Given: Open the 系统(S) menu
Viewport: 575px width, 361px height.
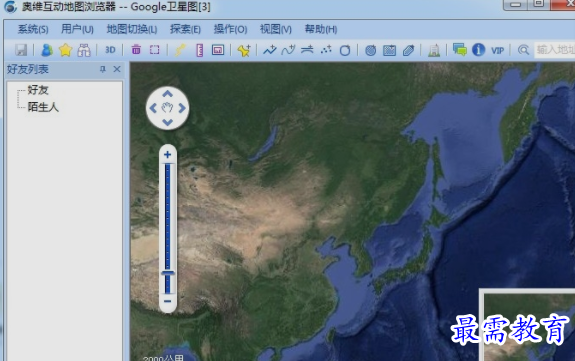Looking at the screenshot, I should point(33,29).
